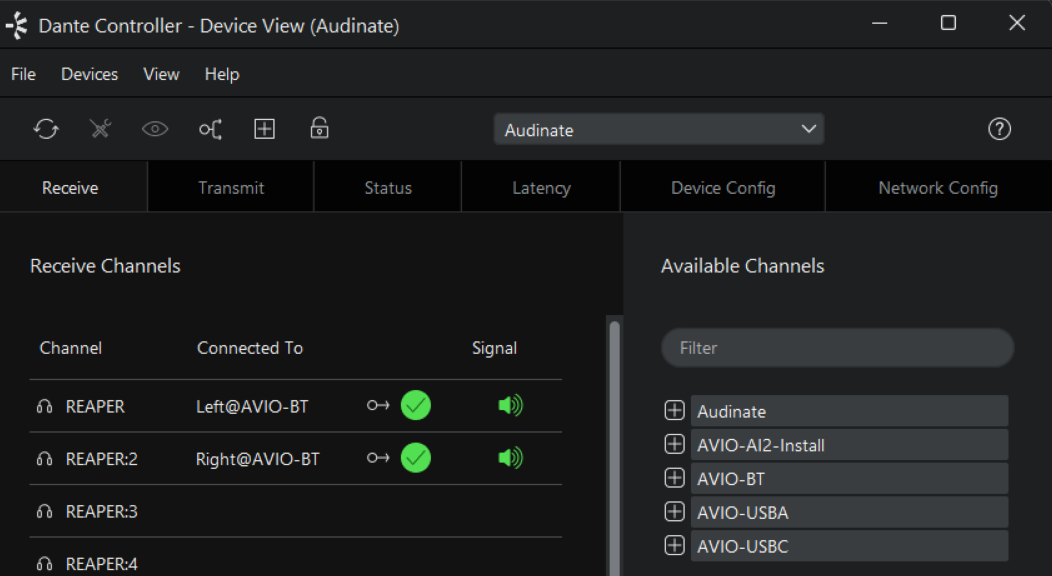1052x576 pixels.
Task: Switch to the Latency tab
Action: pos(541,188)
